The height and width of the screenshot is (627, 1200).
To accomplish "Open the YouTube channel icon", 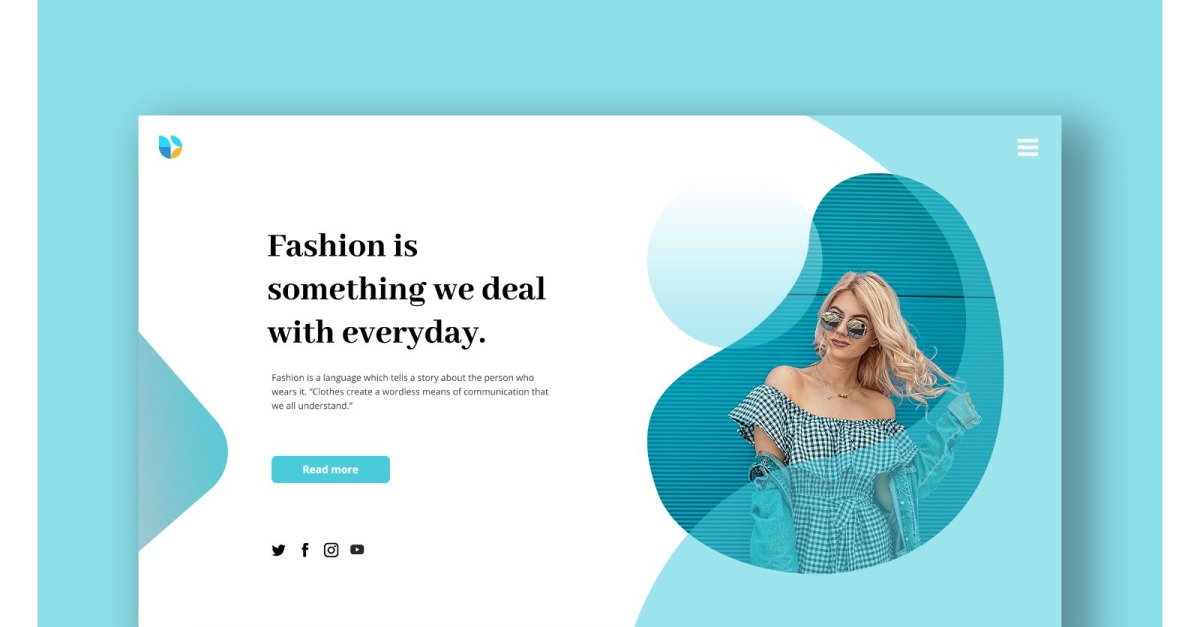I will (x=357, y=549).
